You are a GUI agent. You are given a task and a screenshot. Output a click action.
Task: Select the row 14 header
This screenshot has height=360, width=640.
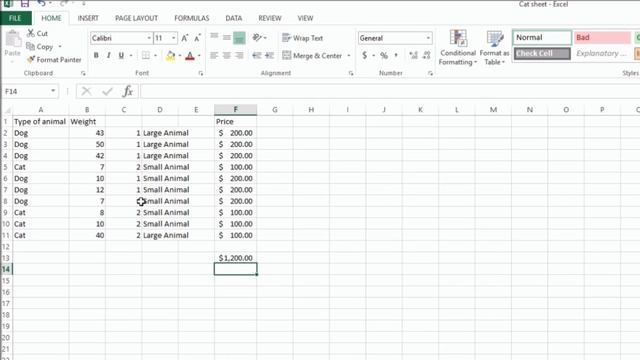(6, 269)
